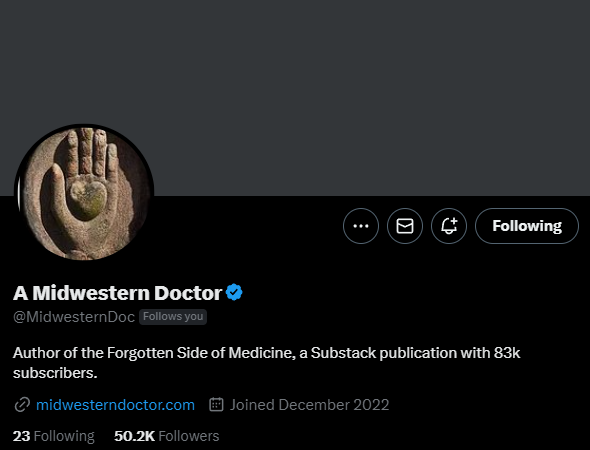Click the chain link icon beside website
The height and width of the screenshot is (450, 590).
(22, 405)
